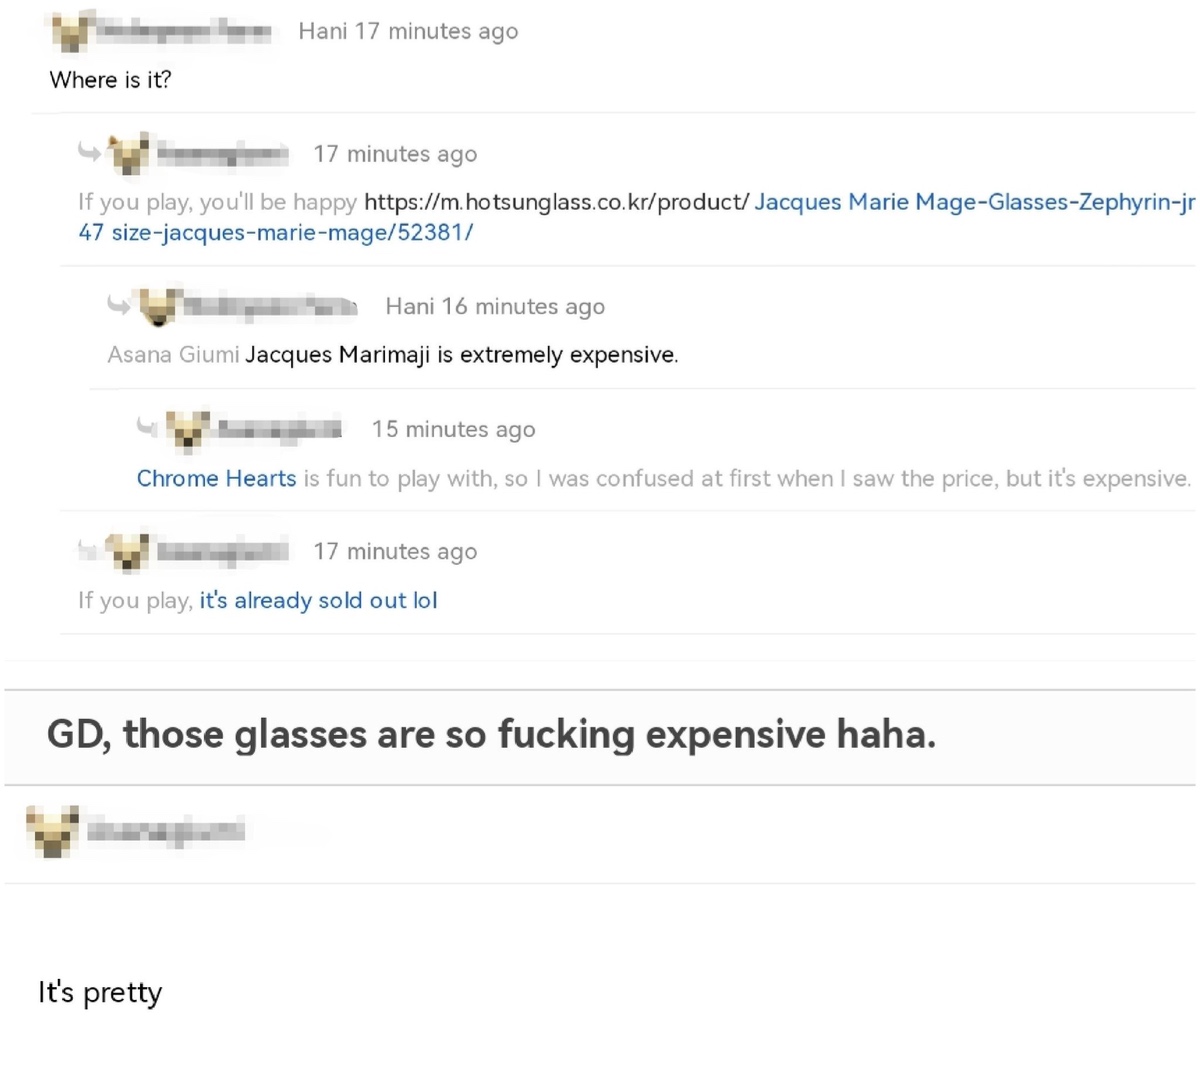
Task: Click avatar on 'already sold out' comment
Action: coord(129,552)
